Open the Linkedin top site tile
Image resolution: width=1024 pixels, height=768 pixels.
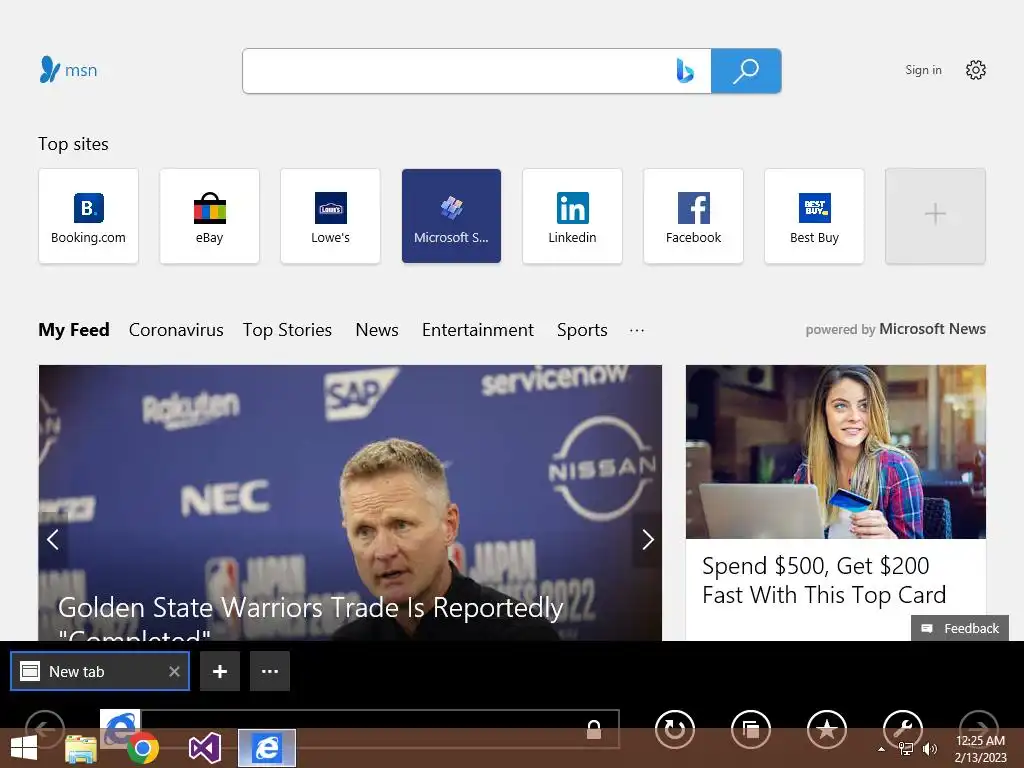[572, 216]
